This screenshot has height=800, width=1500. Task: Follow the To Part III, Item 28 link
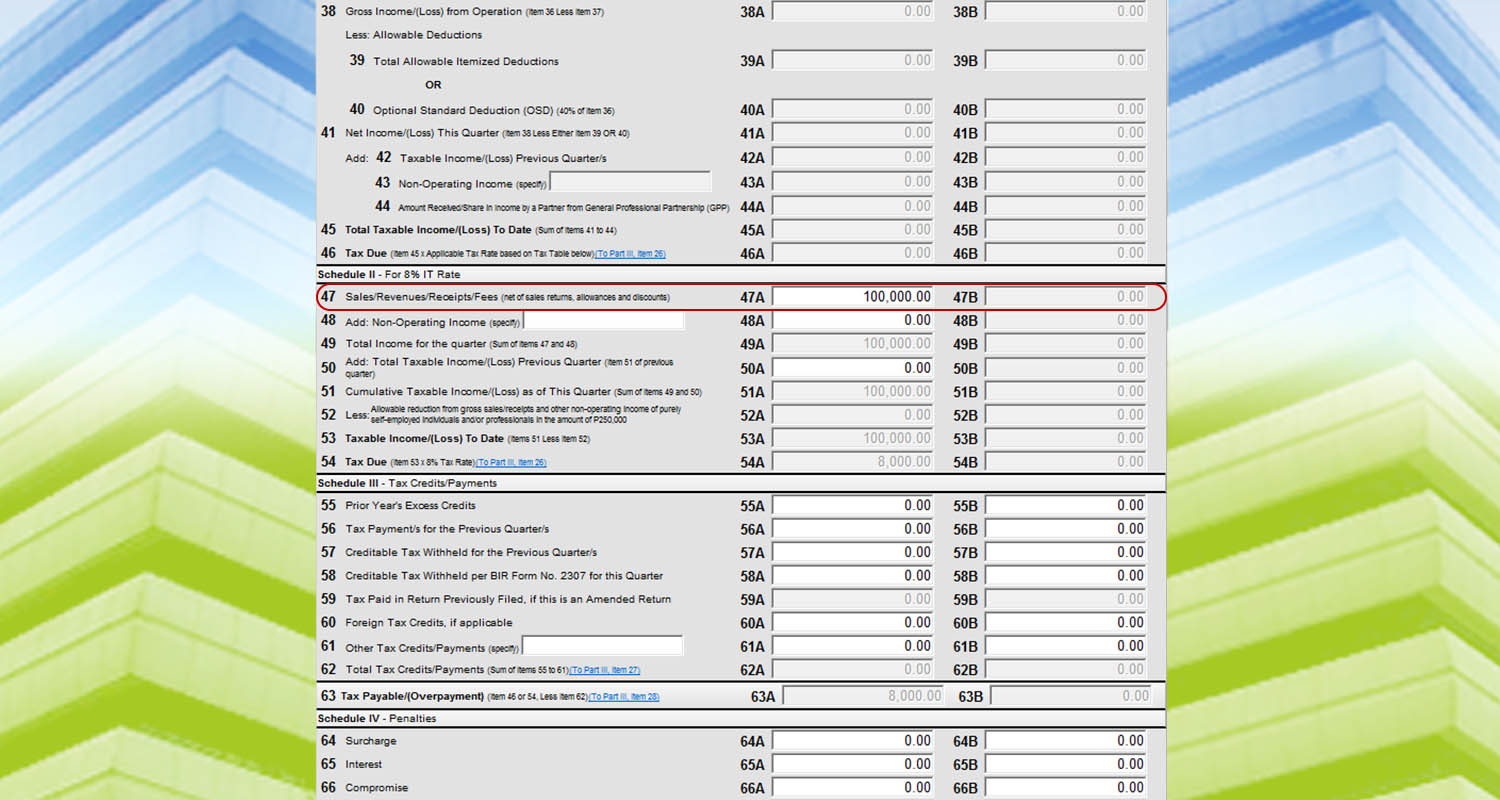(624, 696)
